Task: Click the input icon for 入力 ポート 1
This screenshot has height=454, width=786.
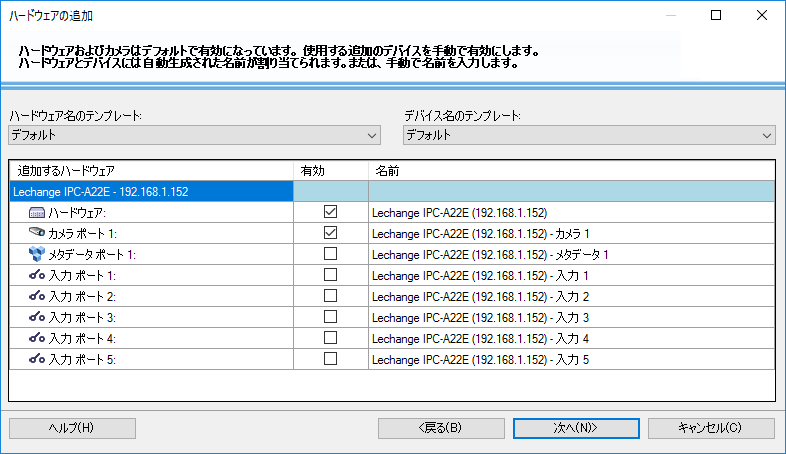Action: coord(37,275)
